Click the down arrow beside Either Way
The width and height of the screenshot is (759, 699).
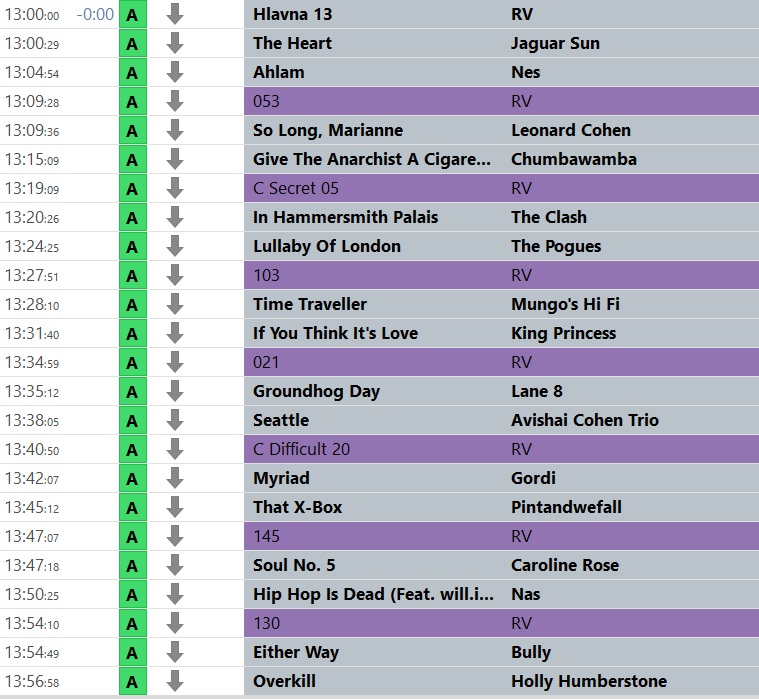(x=175, y=653)
